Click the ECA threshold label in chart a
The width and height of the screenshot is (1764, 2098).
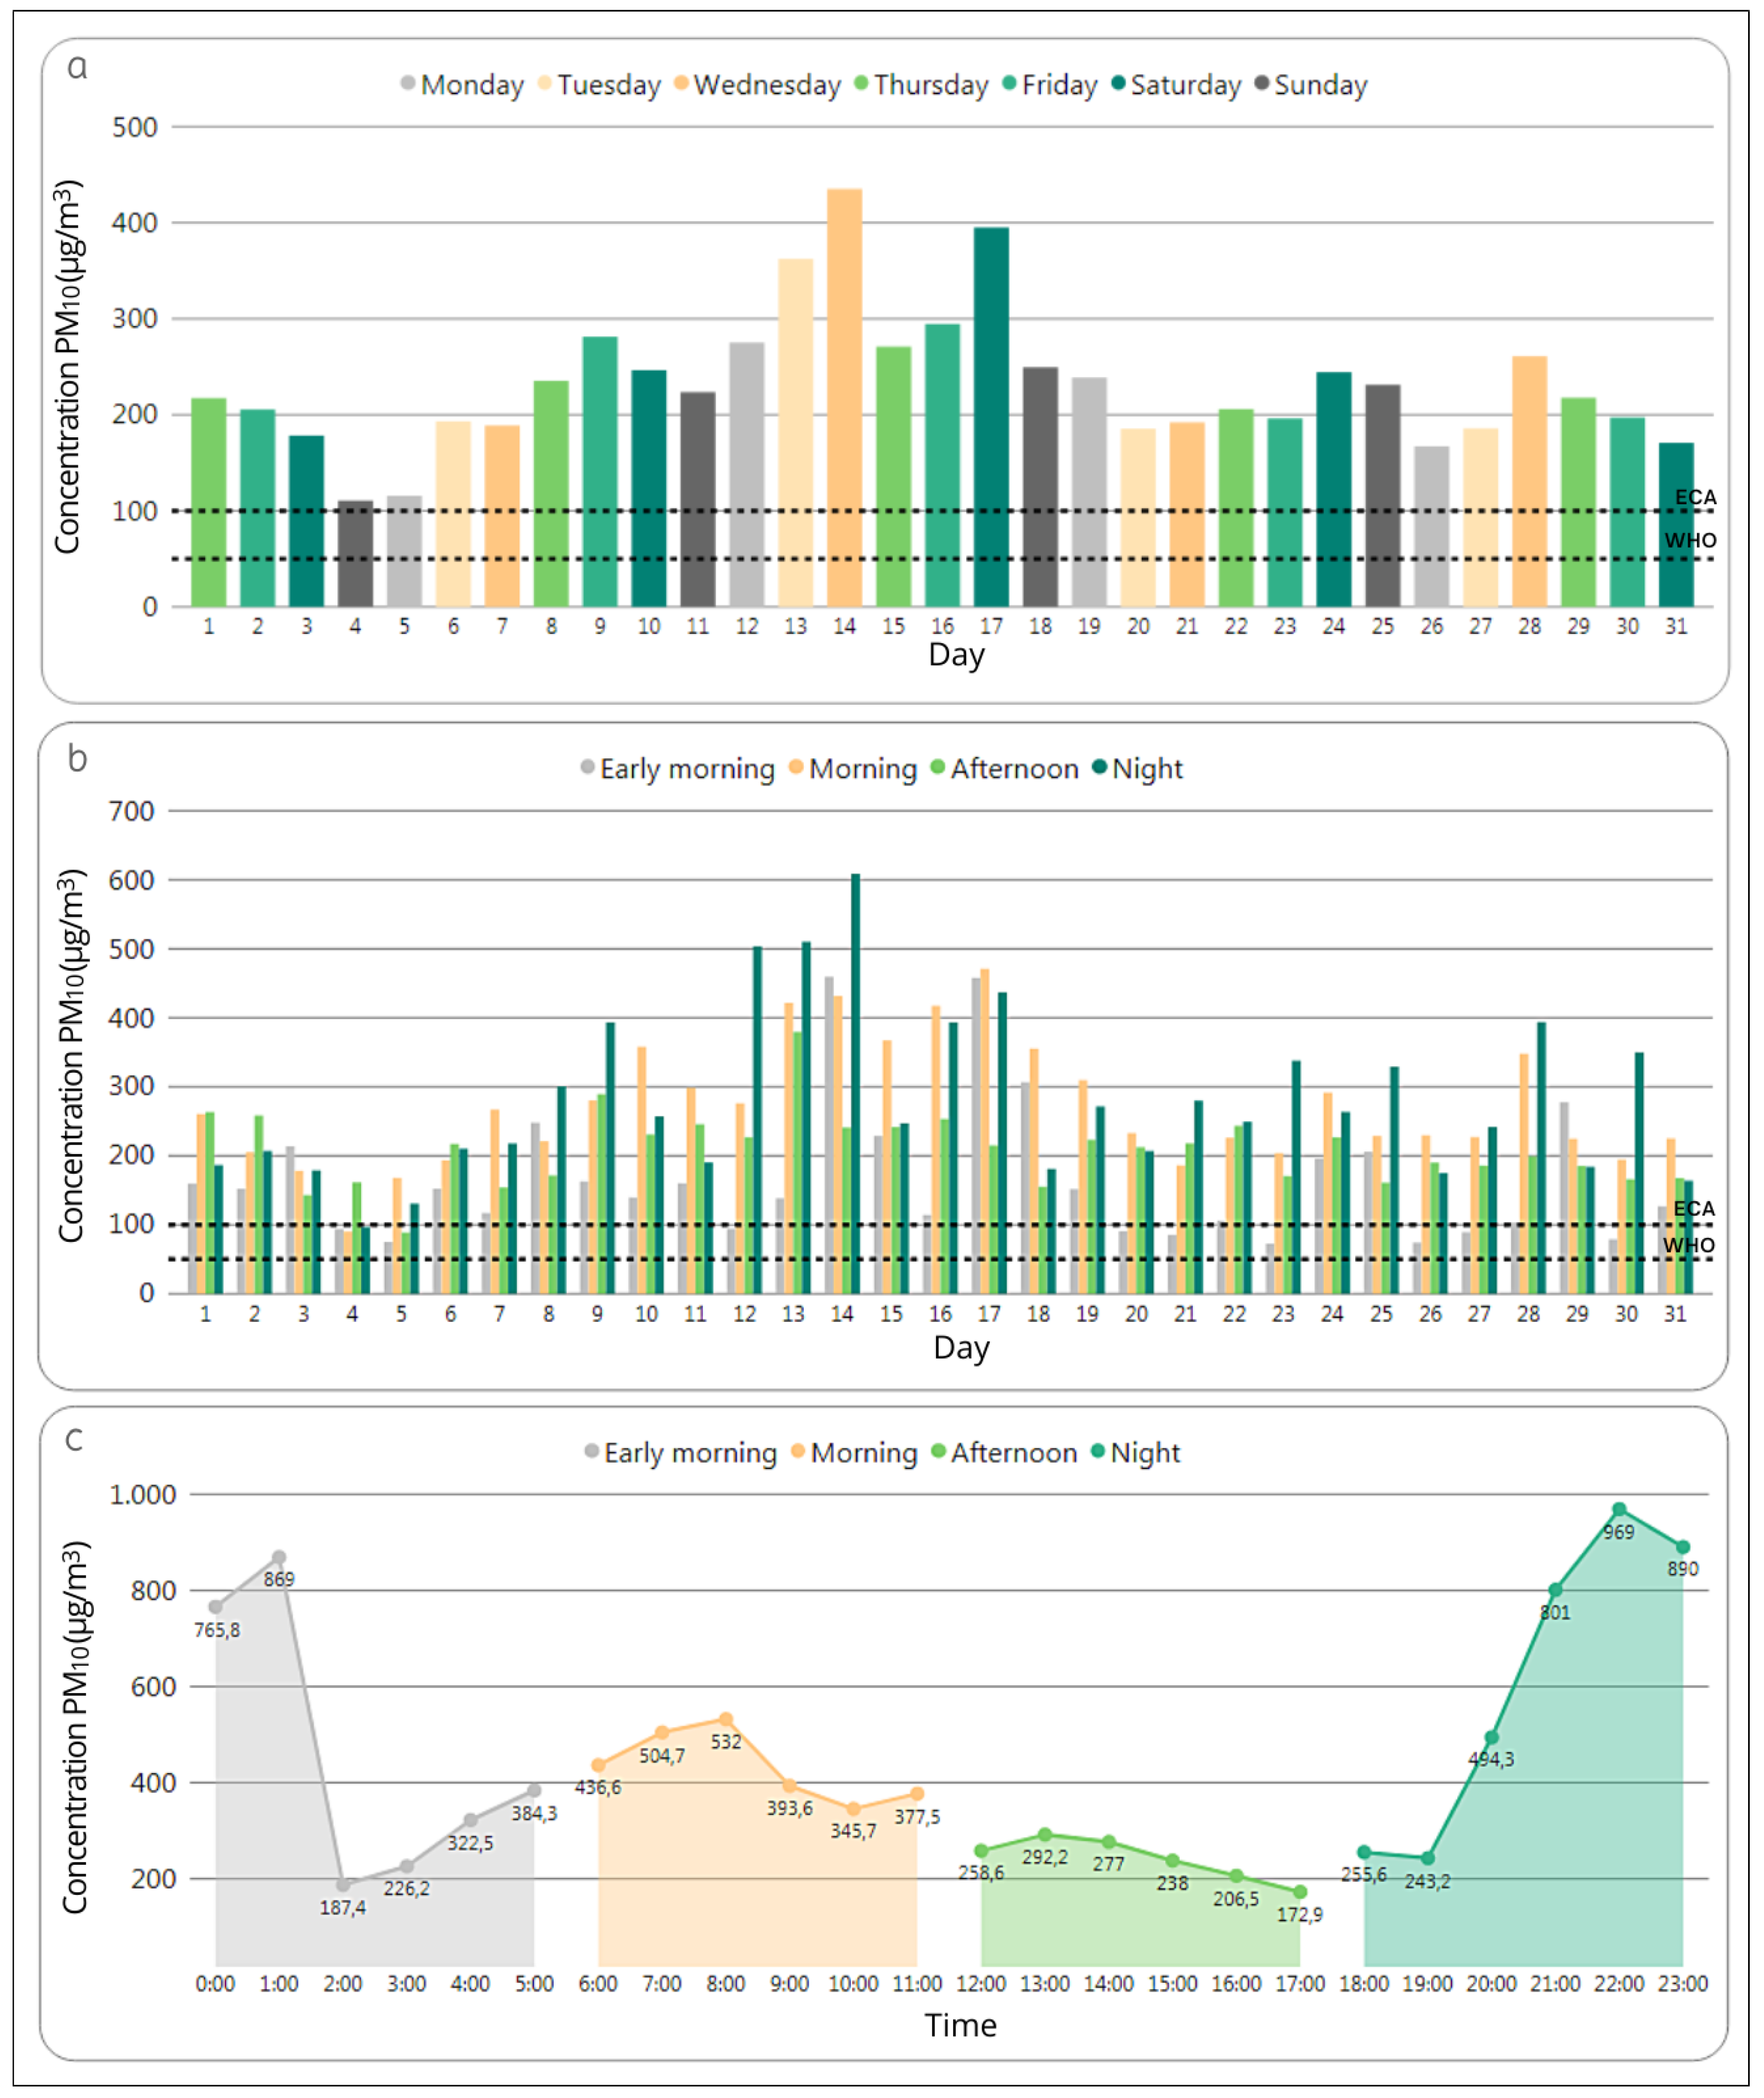point(1695,497)
